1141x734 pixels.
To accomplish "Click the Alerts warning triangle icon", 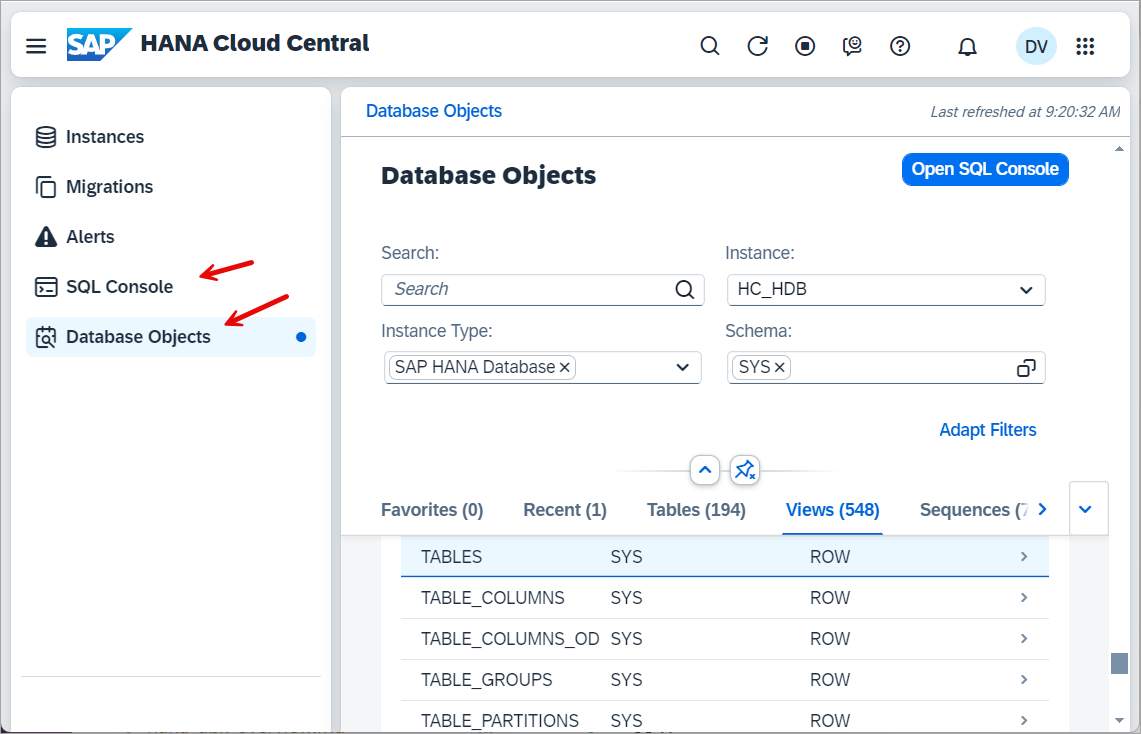I will pos(46,236).
